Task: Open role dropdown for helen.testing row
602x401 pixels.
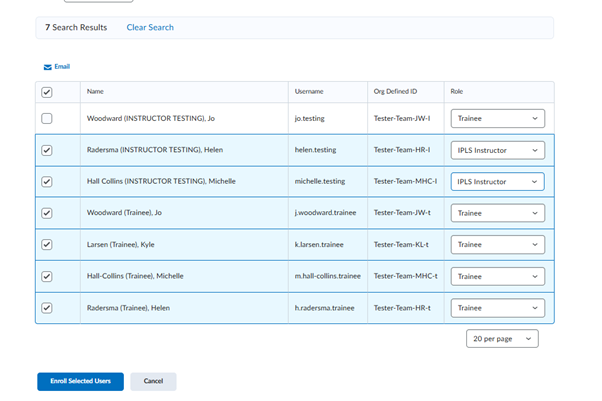Action: (498, 150)
